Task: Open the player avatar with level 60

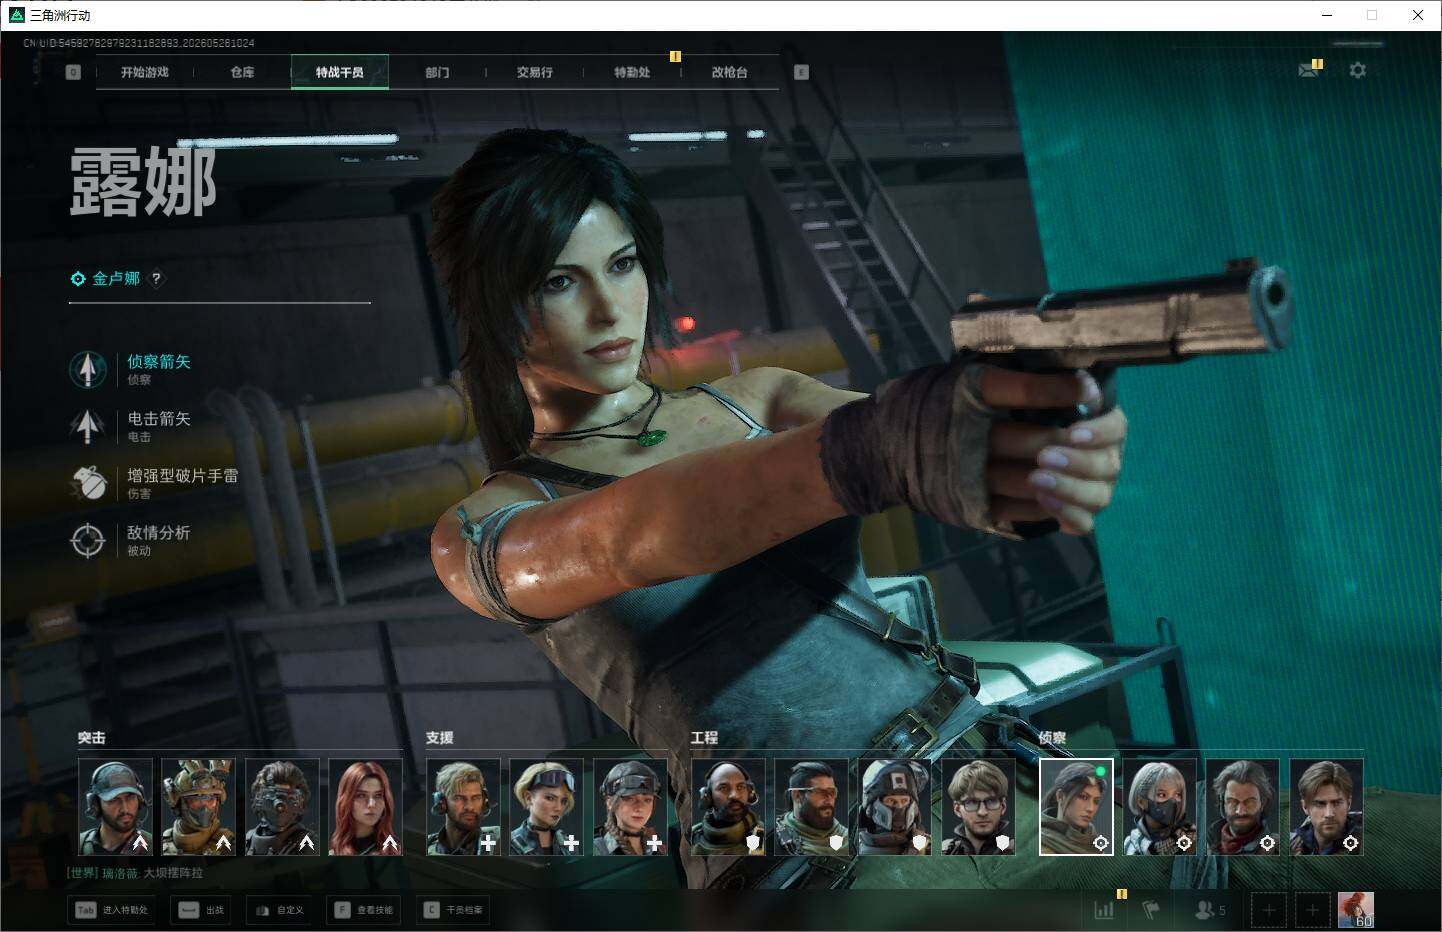Action: 1356,910
